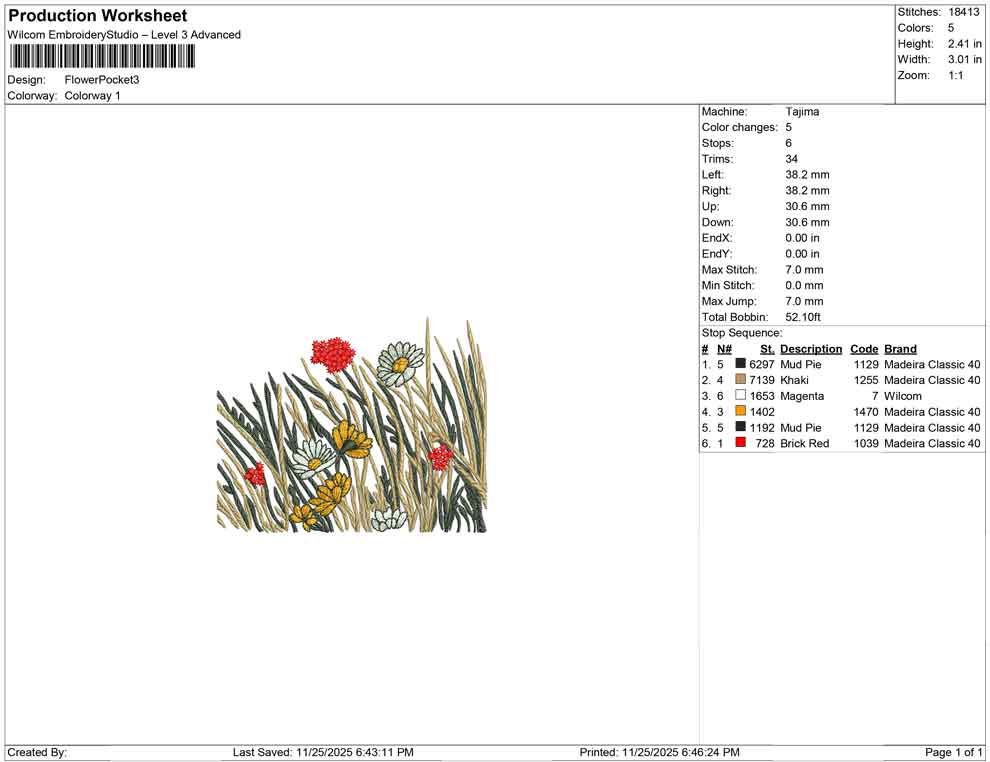990x762 pixels.
Task: Click the Production Worksheet title
Action: point(97,16)
